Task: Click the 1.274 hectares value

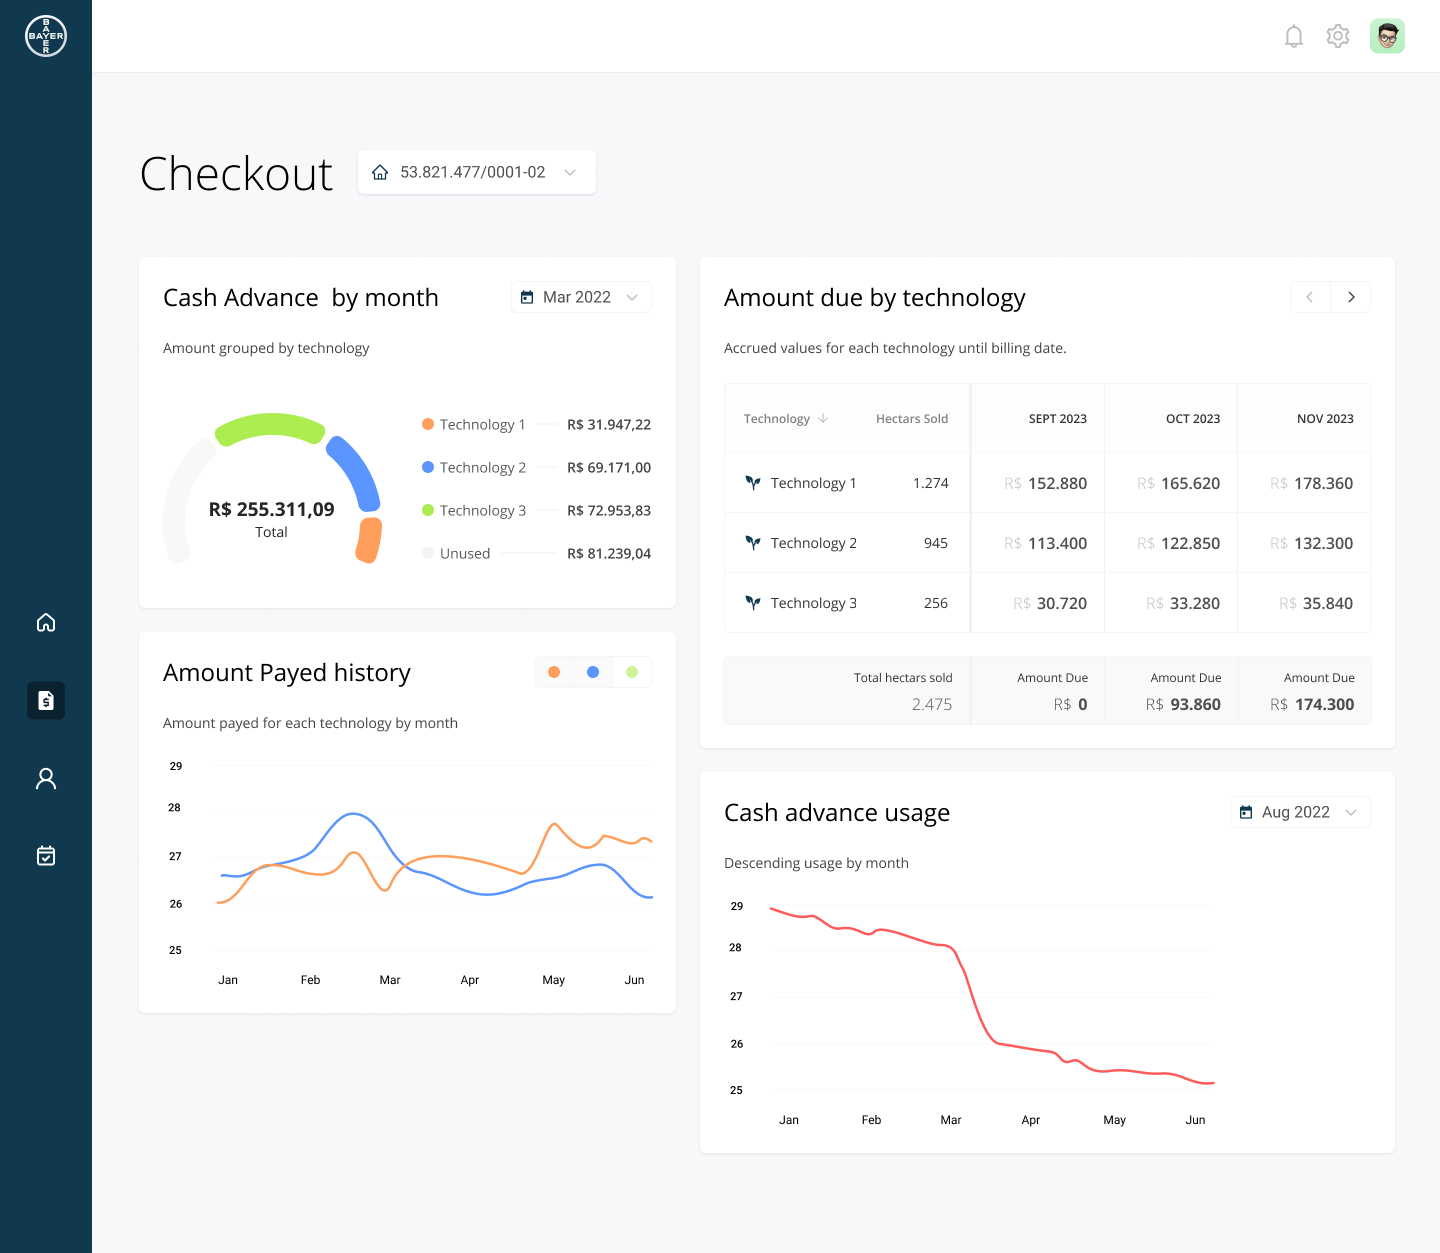Action: 930,483
